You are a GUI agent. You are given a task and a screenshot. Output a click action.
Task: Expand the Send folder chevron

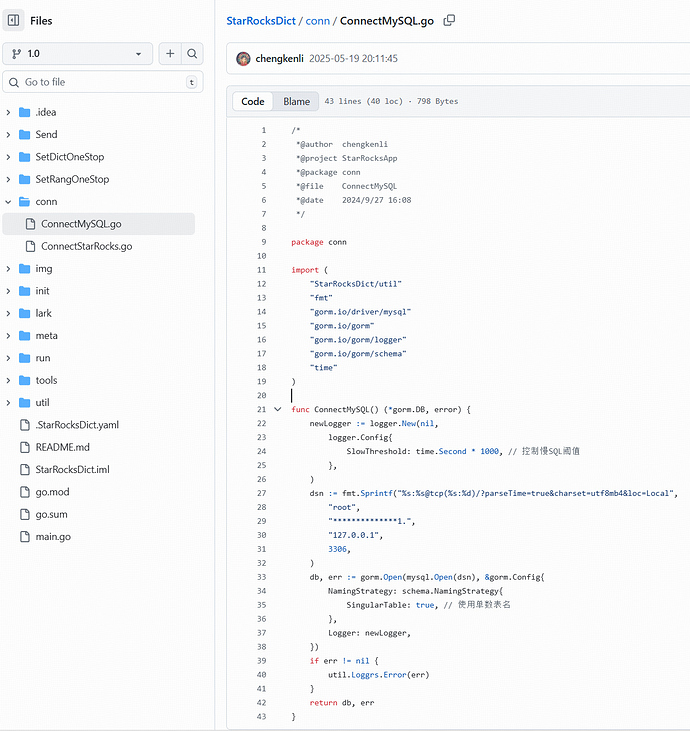tap(9, 134)
